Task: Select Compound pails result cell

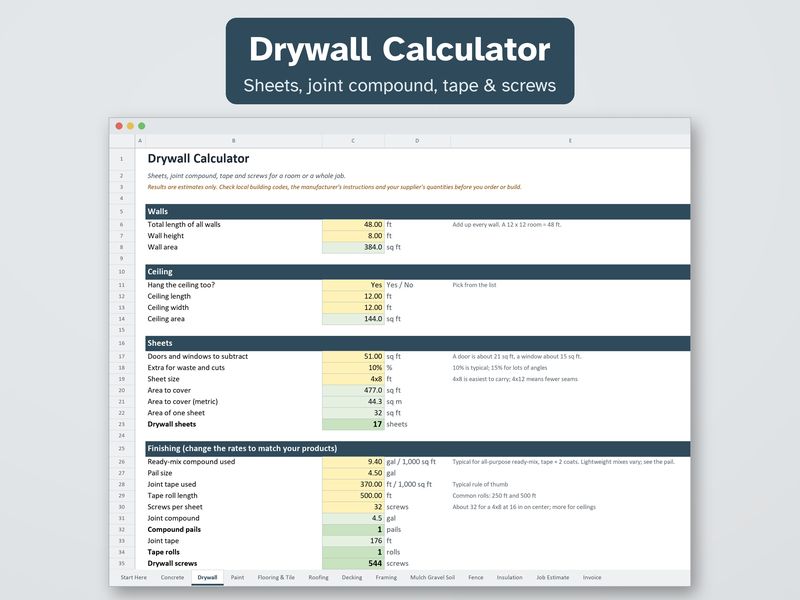Action: (353, 530)
